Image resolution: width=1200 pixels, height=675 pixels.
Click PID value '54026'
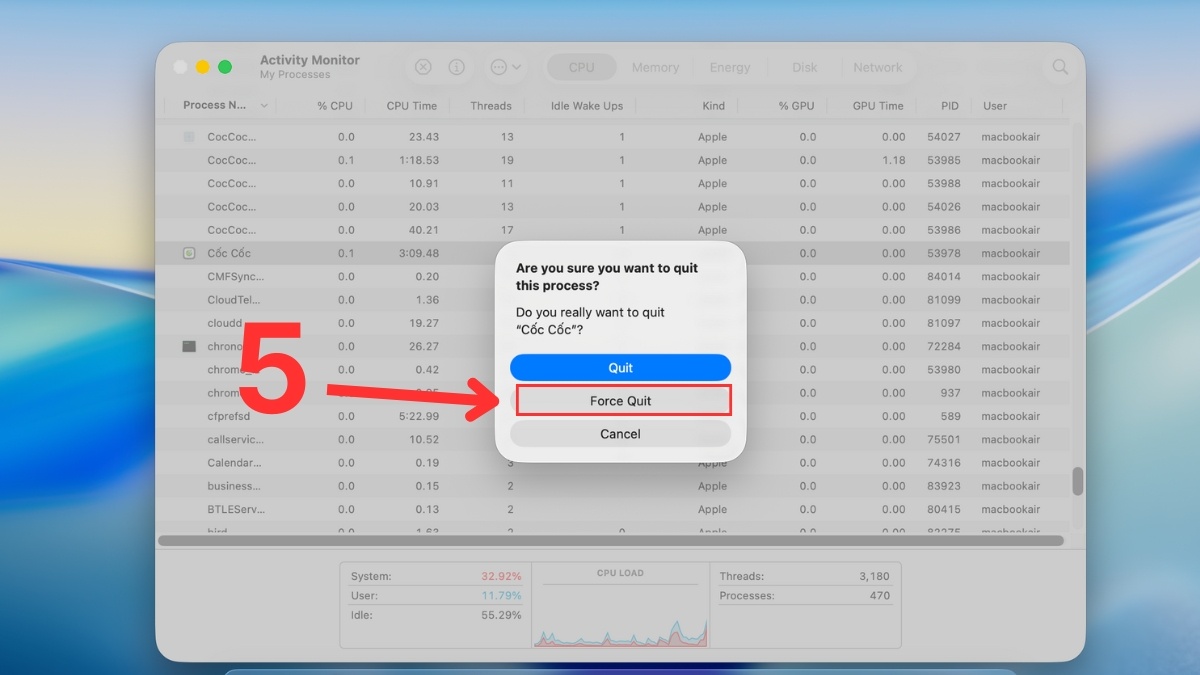pos(944,207)
